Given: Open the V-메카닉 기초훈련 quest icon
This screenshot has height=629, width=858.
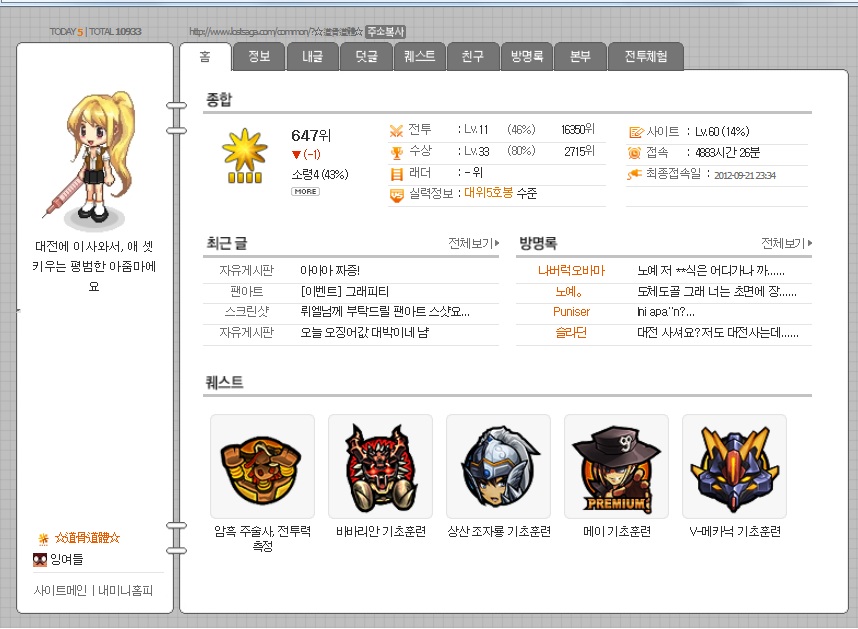Looking at the screenshot, I should [734, 466].
